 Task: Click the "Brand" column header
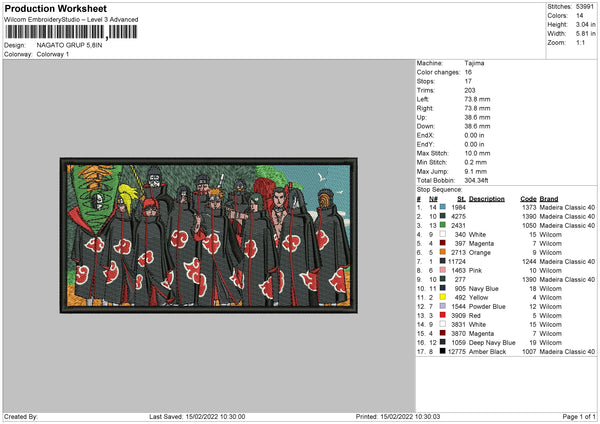pyautogui.click(x=549, y=199)
